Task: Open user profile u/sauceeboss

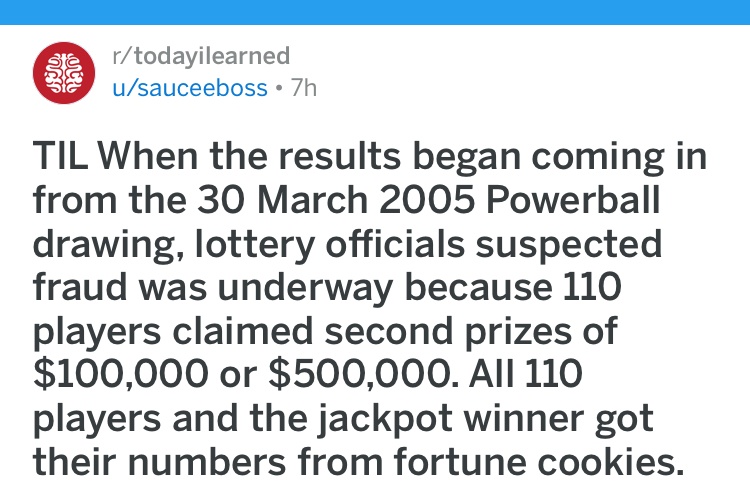Action: (x=189, y=88)
